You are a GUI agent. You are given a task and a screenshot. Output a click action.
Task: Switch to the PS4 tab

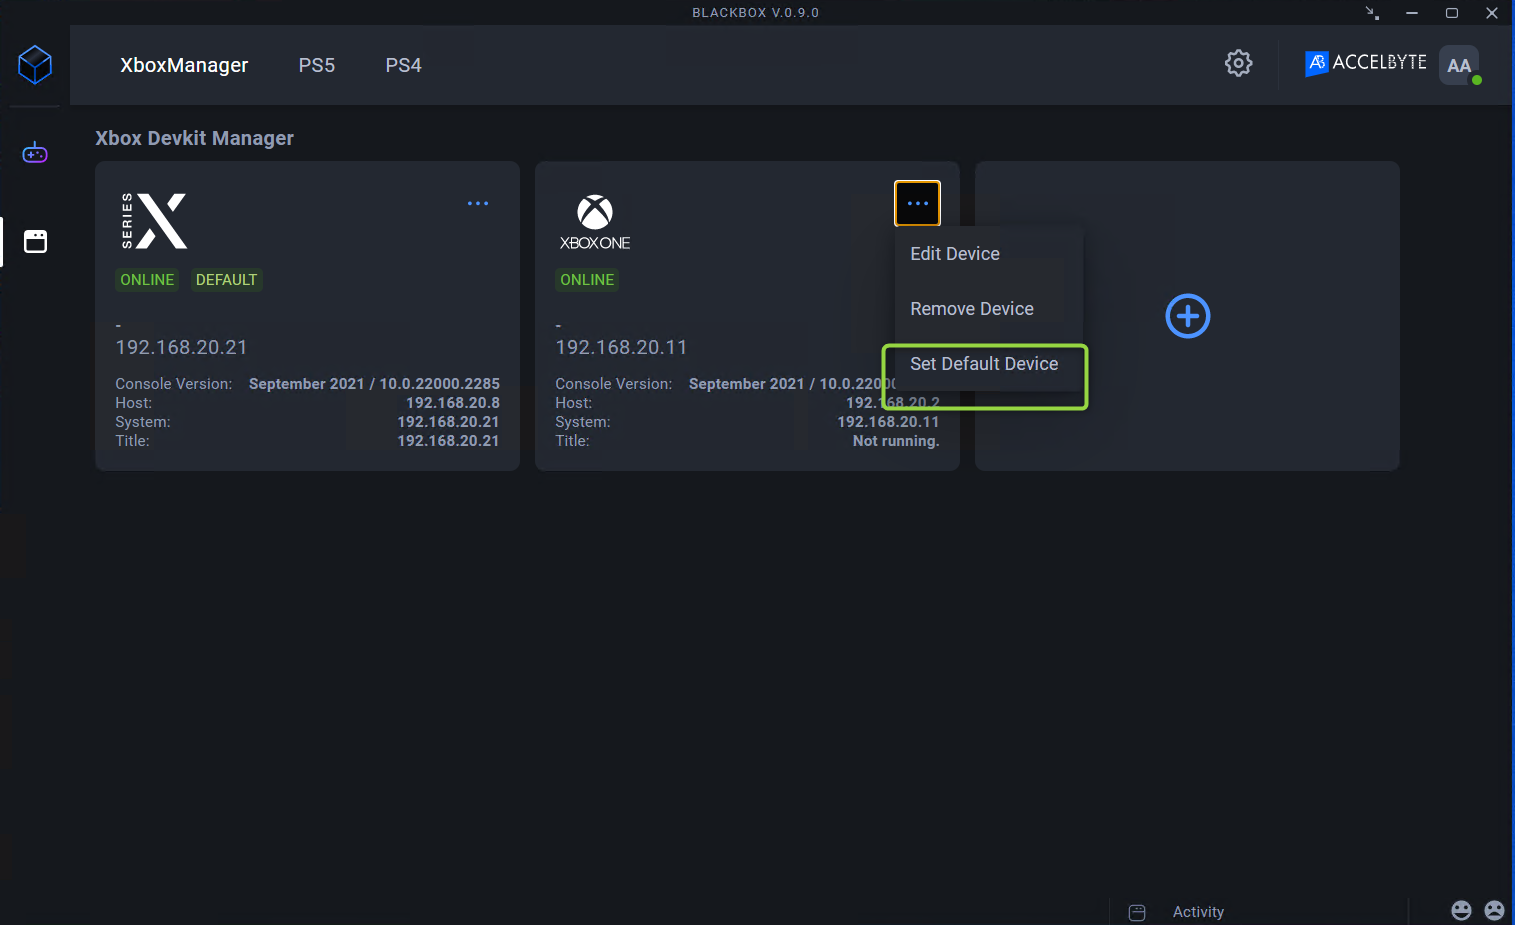pos(404,65)
